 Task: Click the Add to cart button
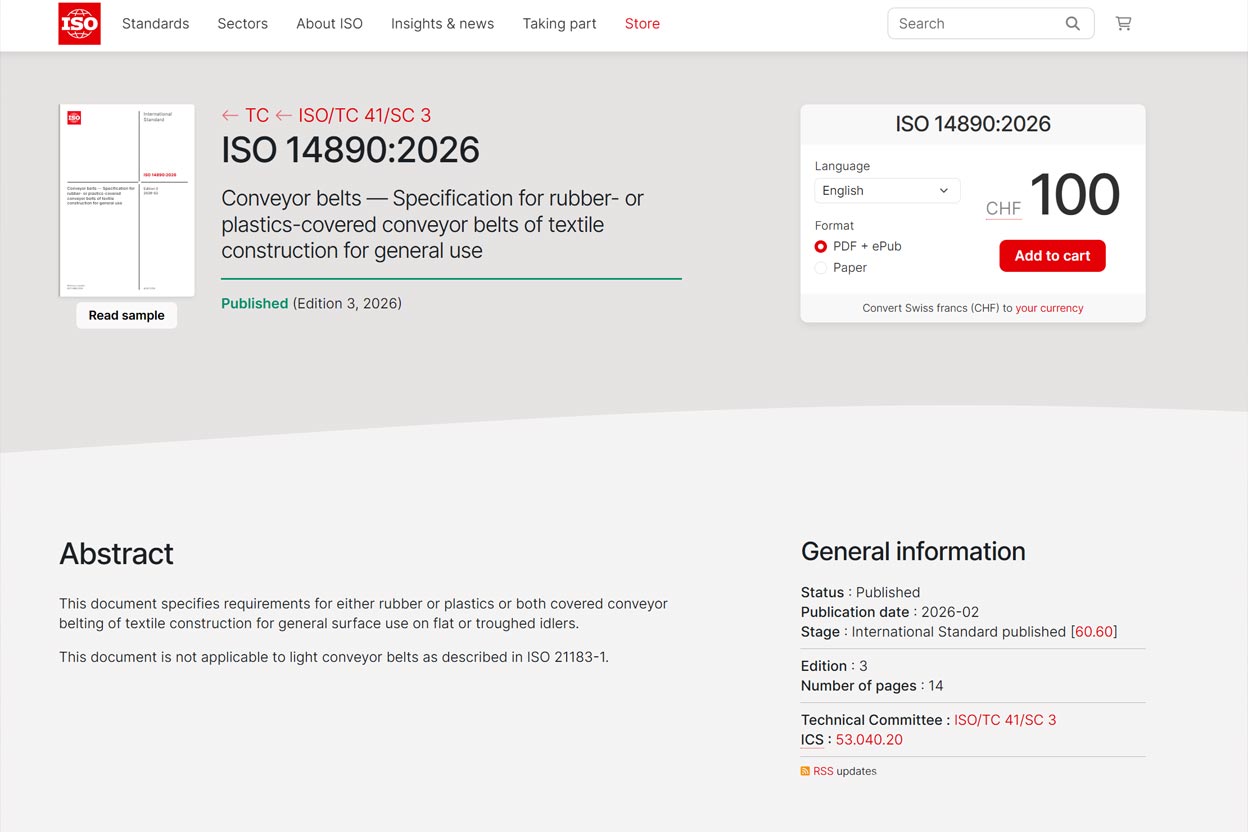1052,256
